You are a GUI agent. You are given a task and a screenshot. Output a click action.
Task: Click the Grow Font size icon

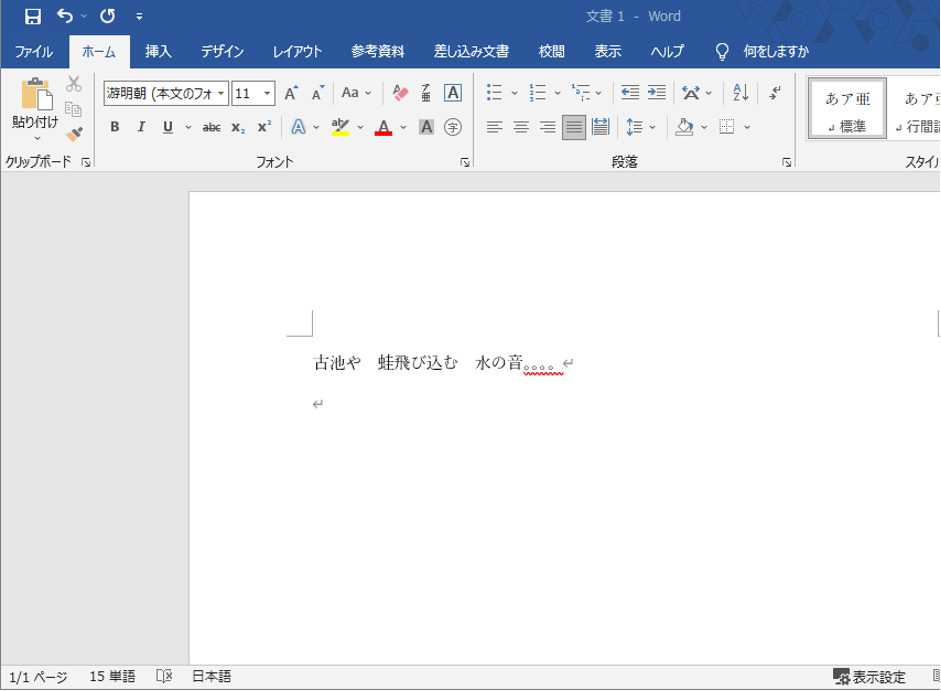(x=291, y=93)
